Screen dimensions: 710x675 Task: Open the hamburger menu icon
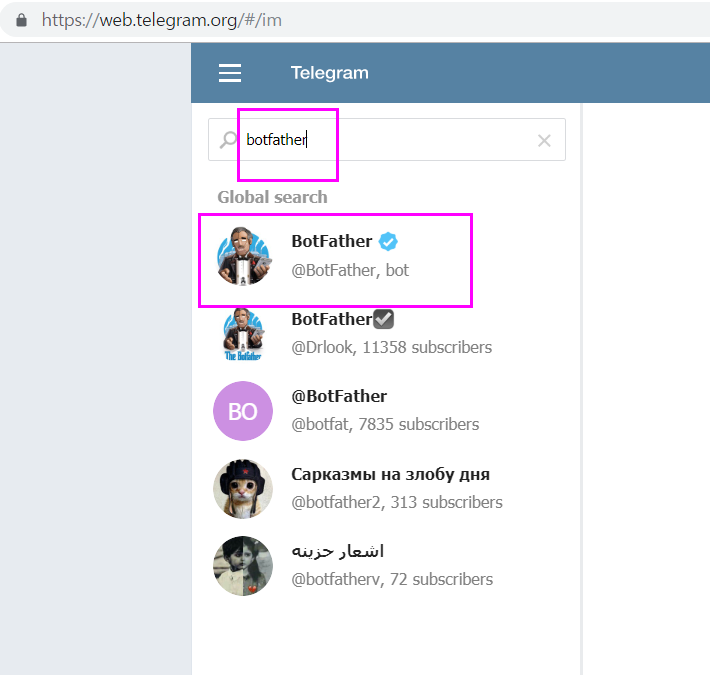click(230, 73)
